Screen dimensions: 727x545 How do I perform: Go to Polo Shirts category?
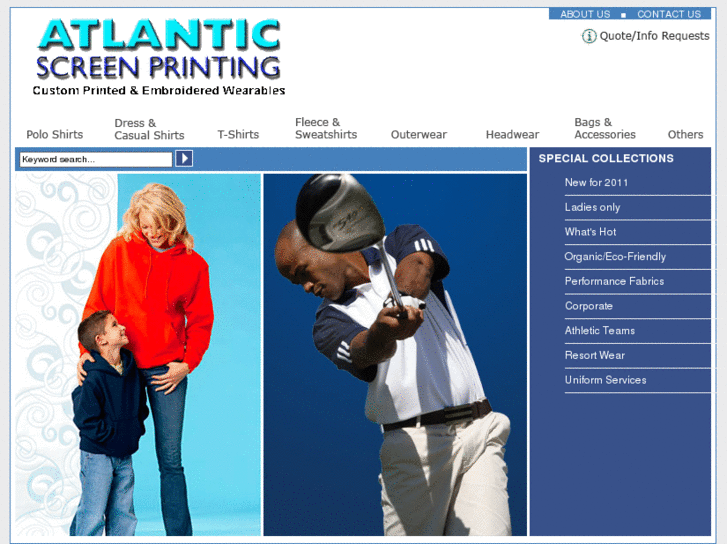(55, 135)
